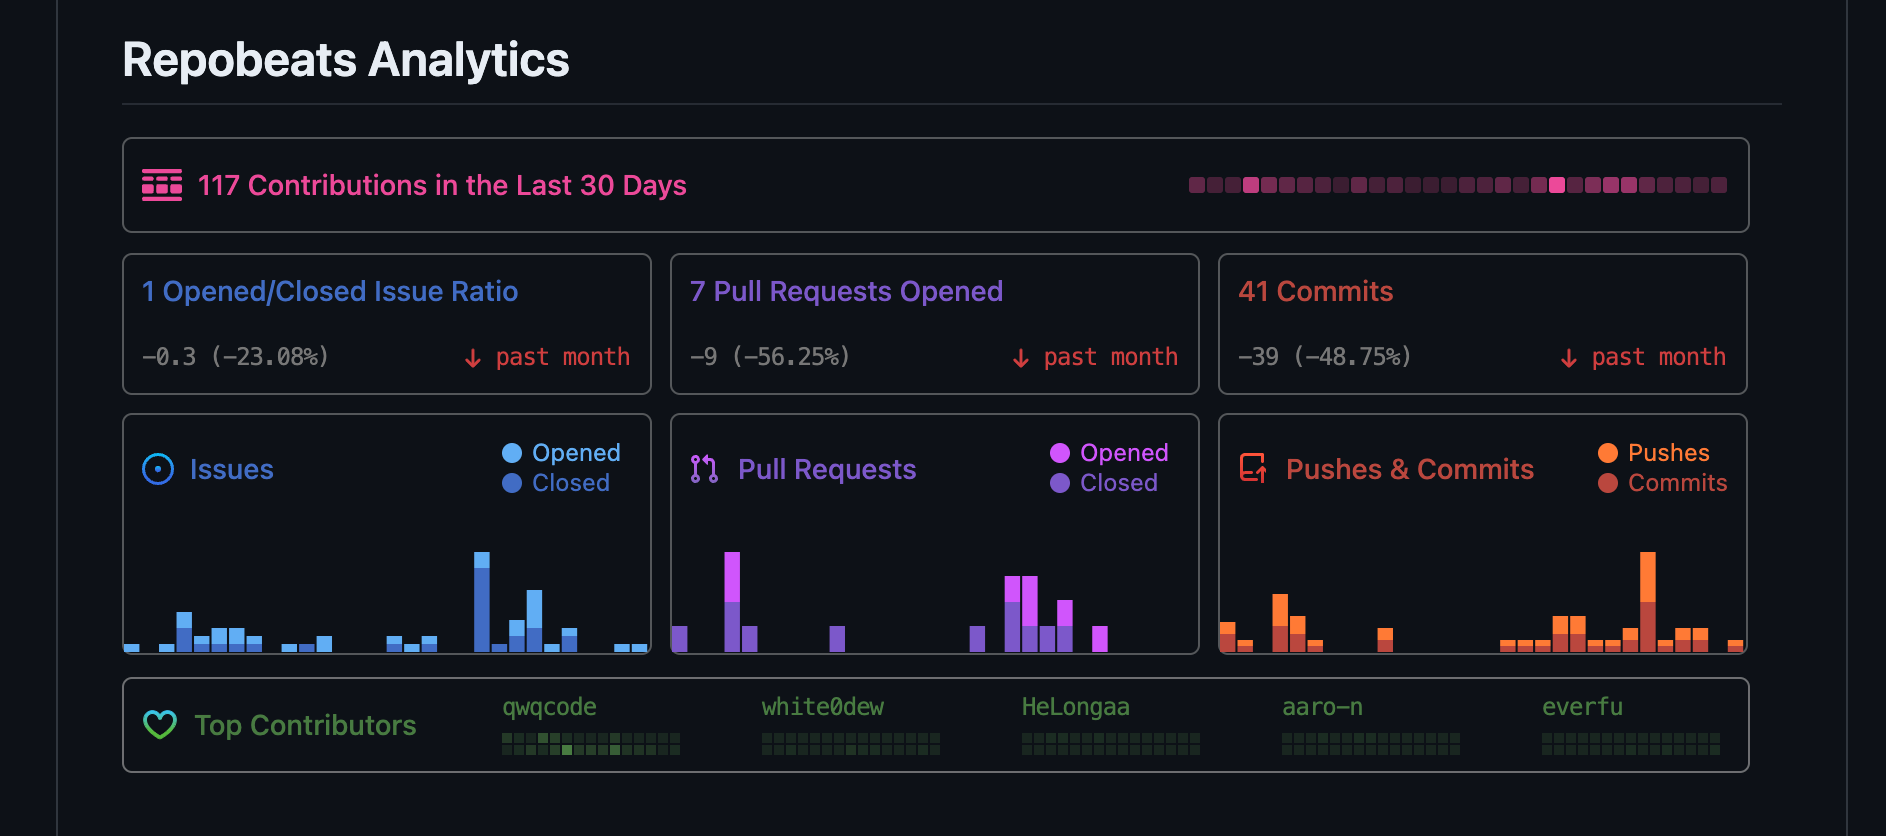Click the Issues circle-dot icon
This screenshot has height=836, width=1886.
tap(158, 469)
